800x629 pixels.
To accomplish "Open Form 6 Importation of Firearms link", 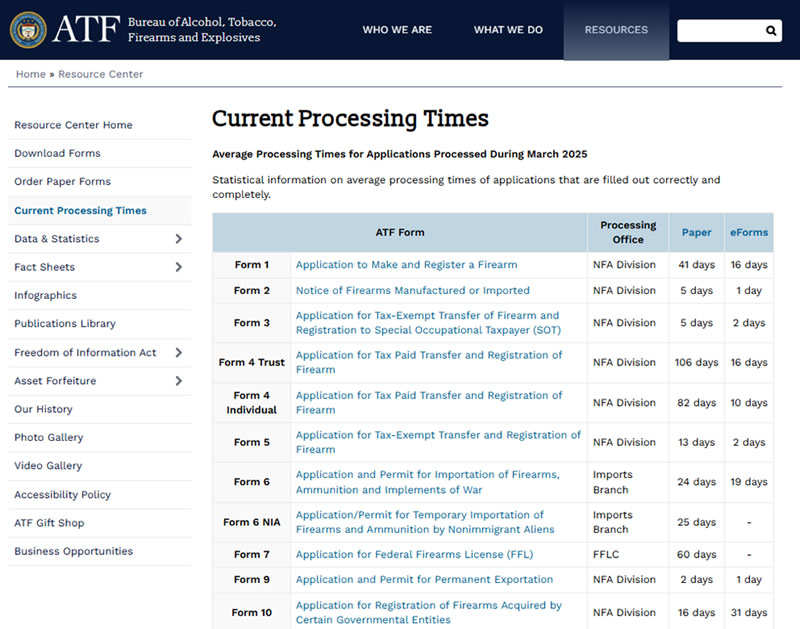I will coord(428,482).
